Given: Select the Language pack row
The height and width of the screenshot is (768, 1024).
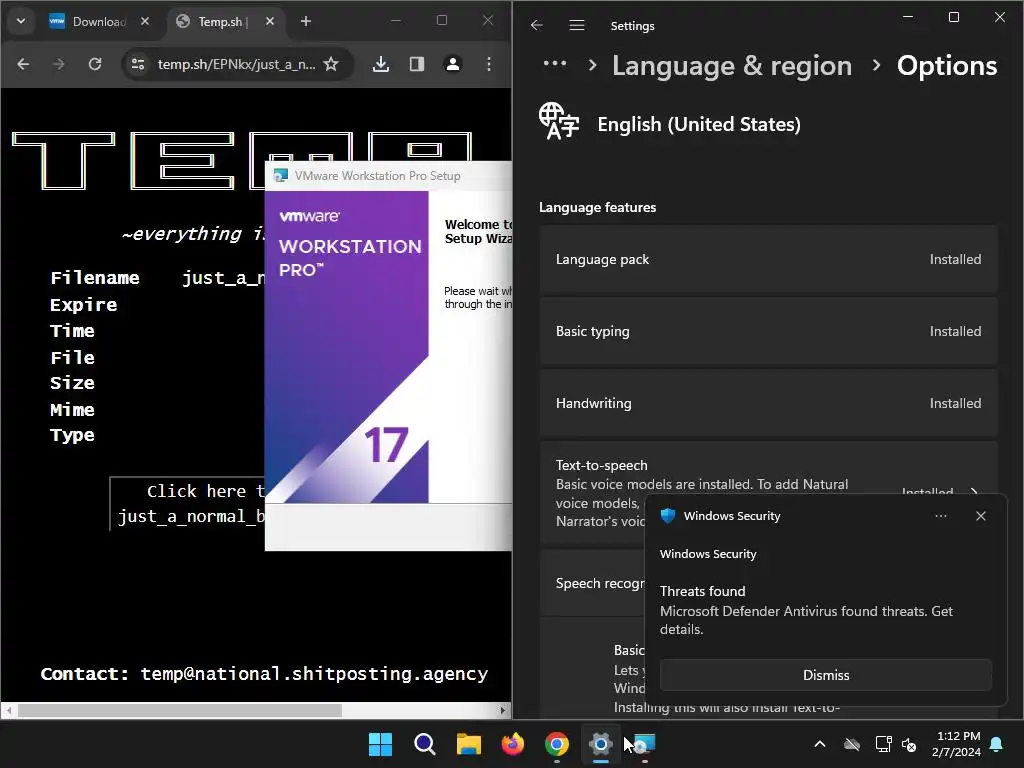Looking at the screenshot, I should click(x=769, y=259).
